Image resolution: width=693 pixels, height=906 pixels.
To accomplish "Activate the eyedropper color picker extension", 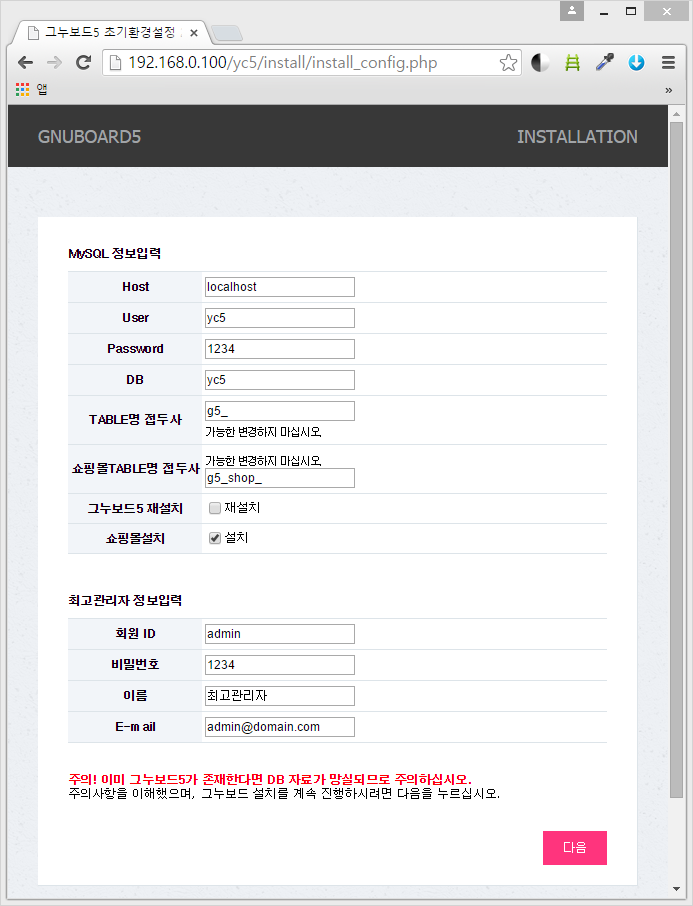I will pyautogui.click(x=605, y=62).
